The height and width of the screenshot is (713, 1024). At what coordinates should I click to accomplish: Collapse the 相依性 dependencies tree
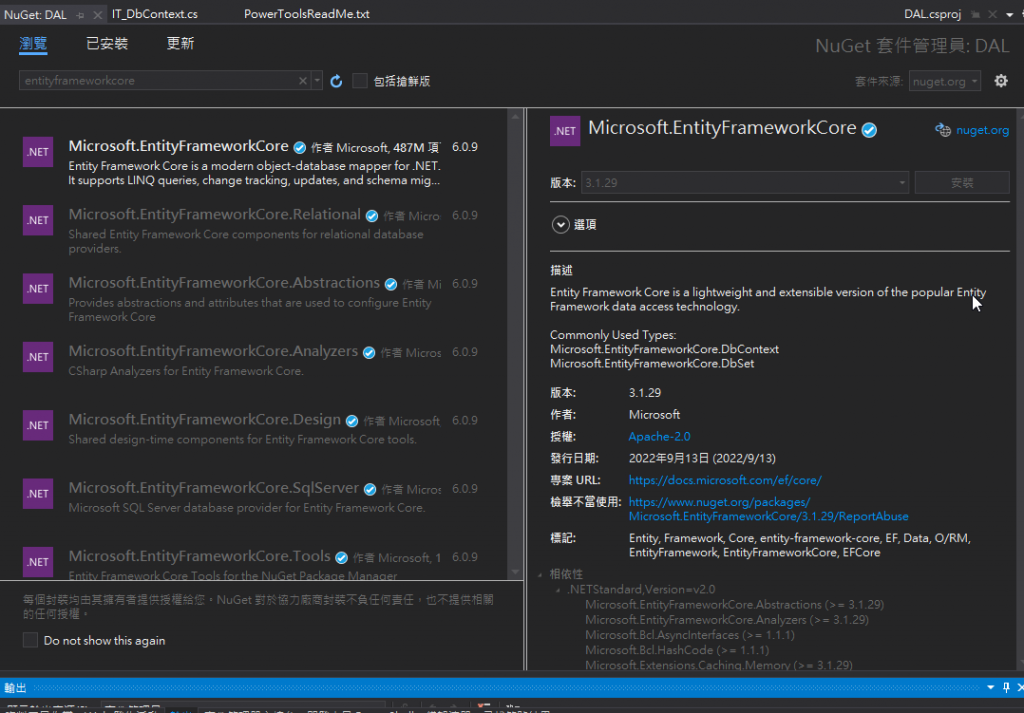pos(540,575)
